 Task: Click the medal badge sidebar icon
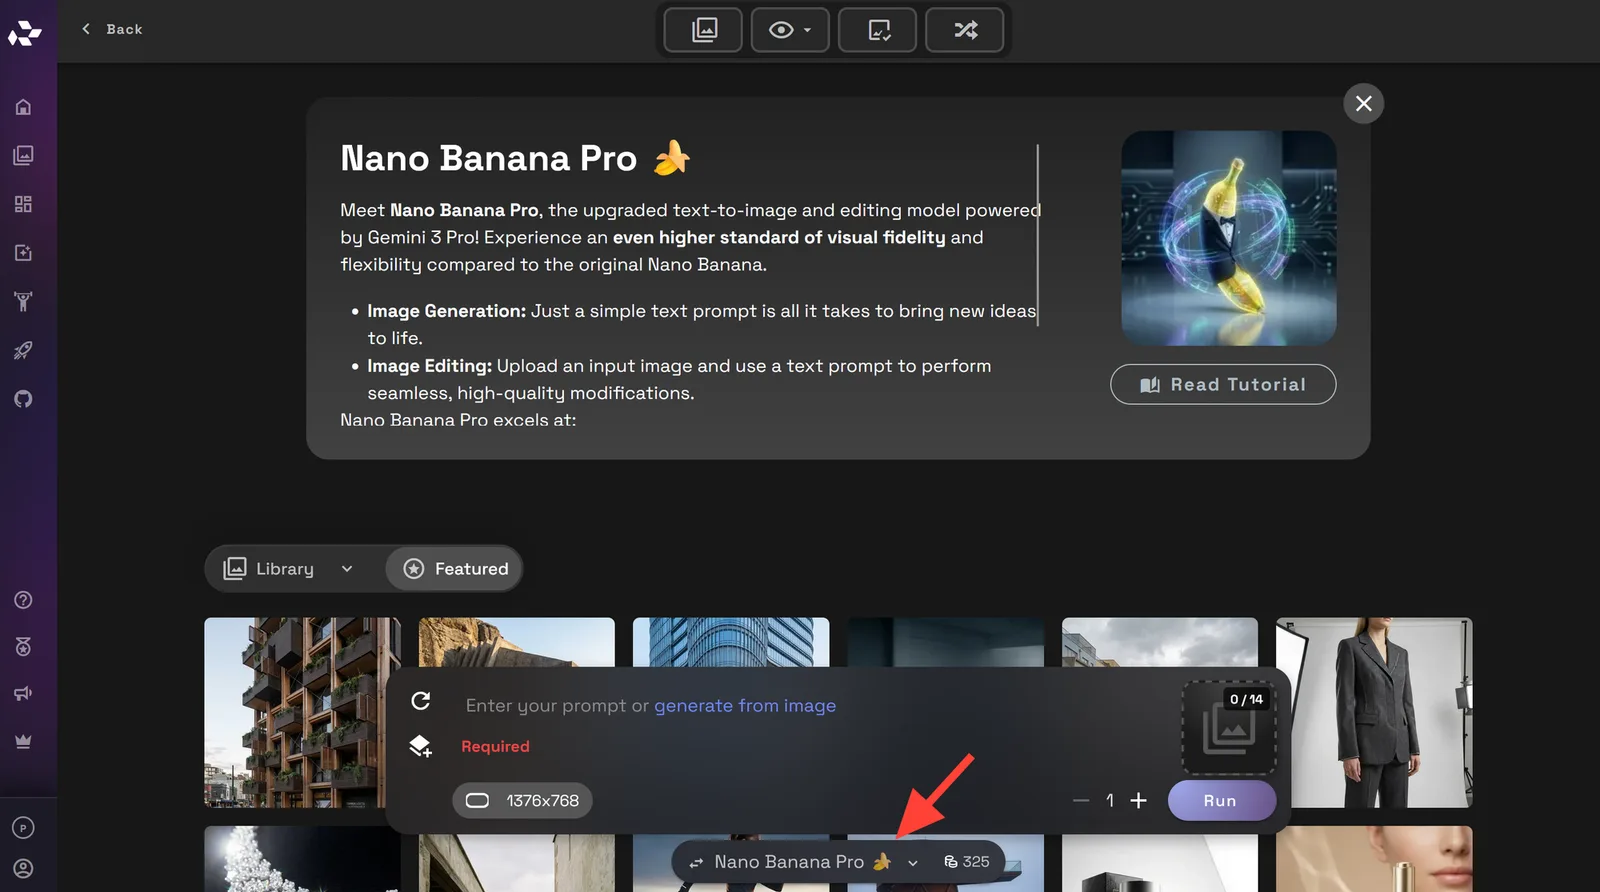(23, 647)
